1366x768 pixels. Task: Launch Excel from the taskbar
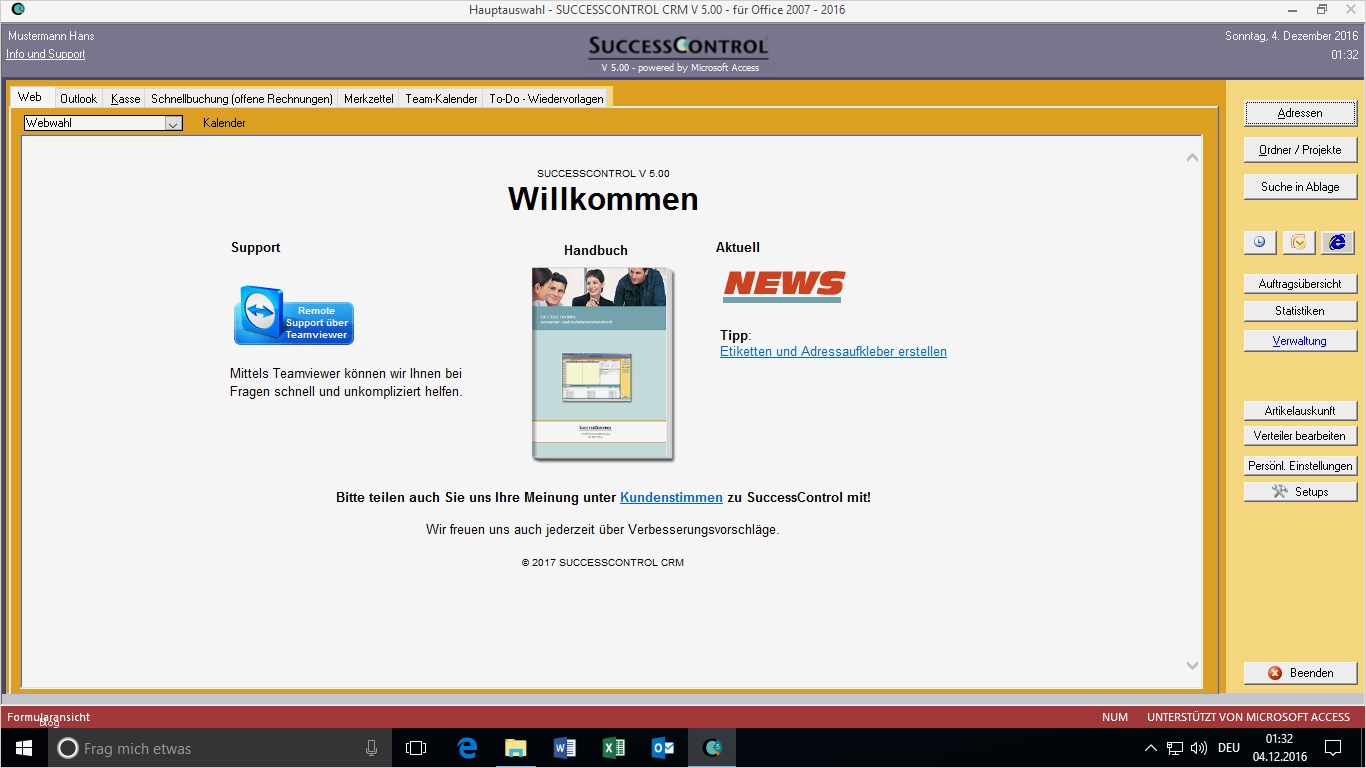click(614, 748)
